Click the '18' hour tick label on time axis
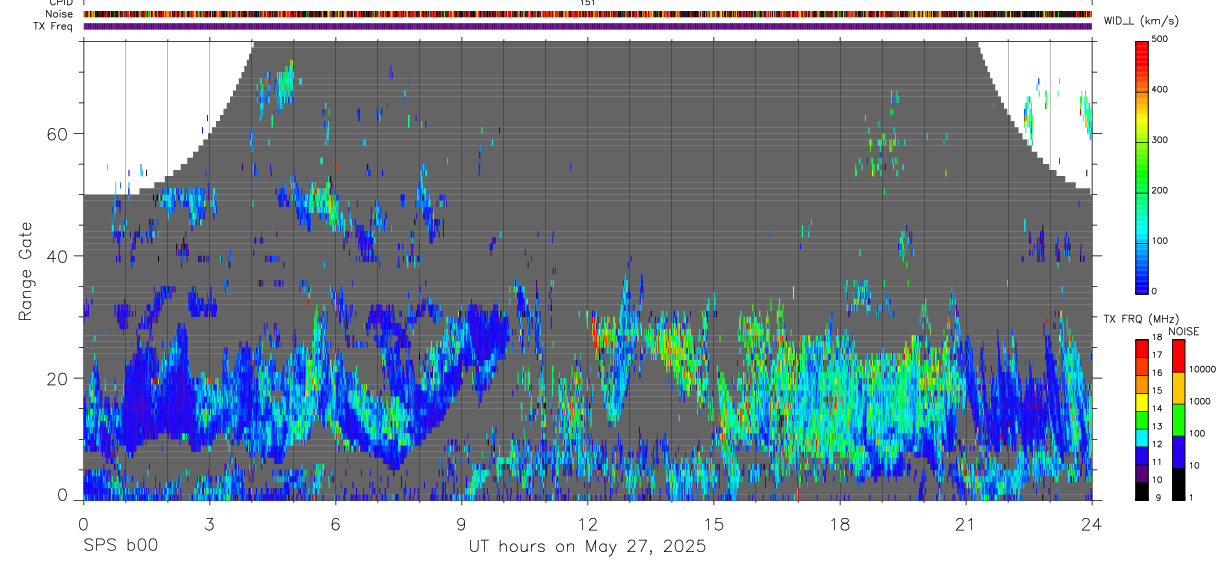Image resolution: width=1228 pixels, height=567 pixels. [839, 523]
